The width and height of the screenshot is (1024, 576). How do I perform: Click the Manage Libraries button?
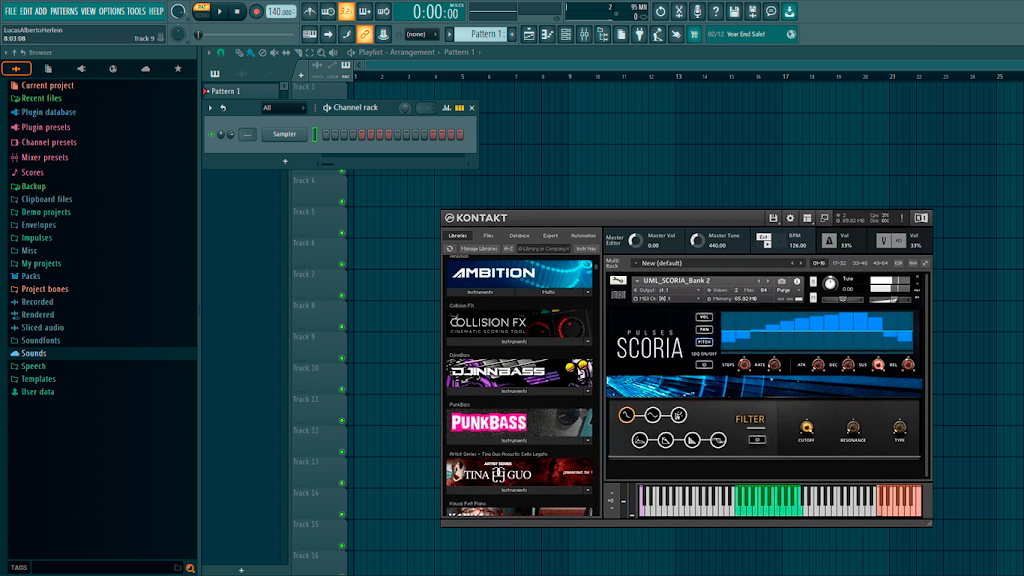[479, 249]
